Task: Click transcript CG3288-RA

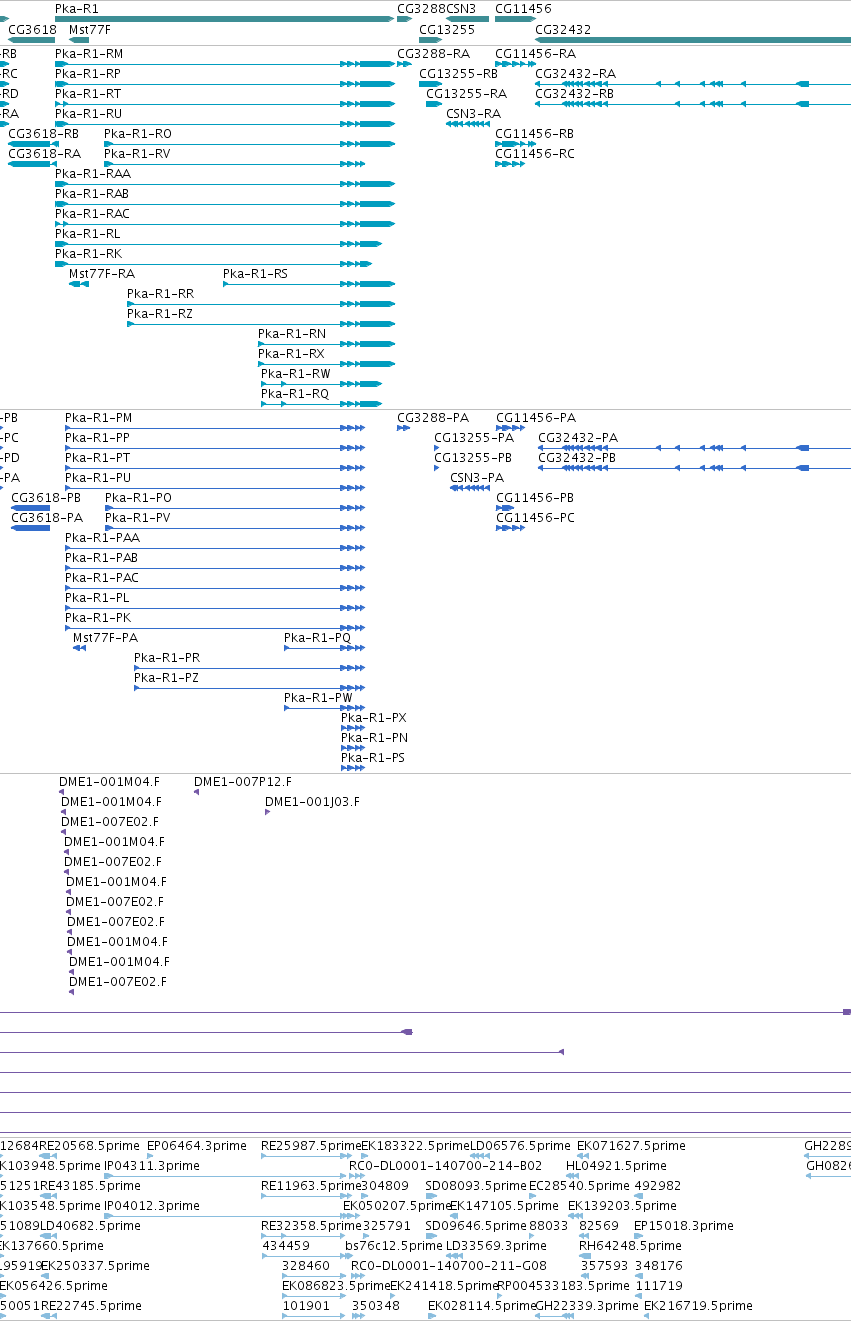Action: coord(433,54)
